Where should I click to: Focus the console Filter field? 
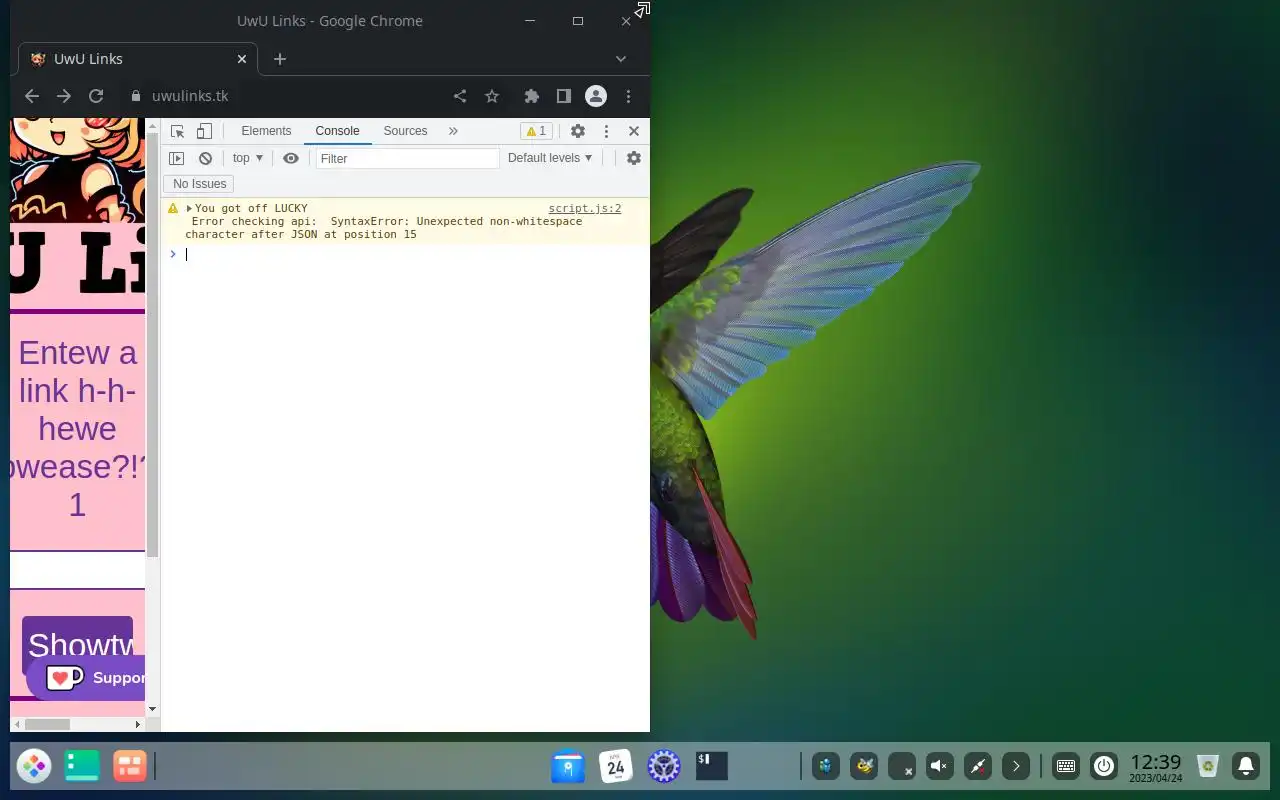pyautogui.click(x=407, y=158)
